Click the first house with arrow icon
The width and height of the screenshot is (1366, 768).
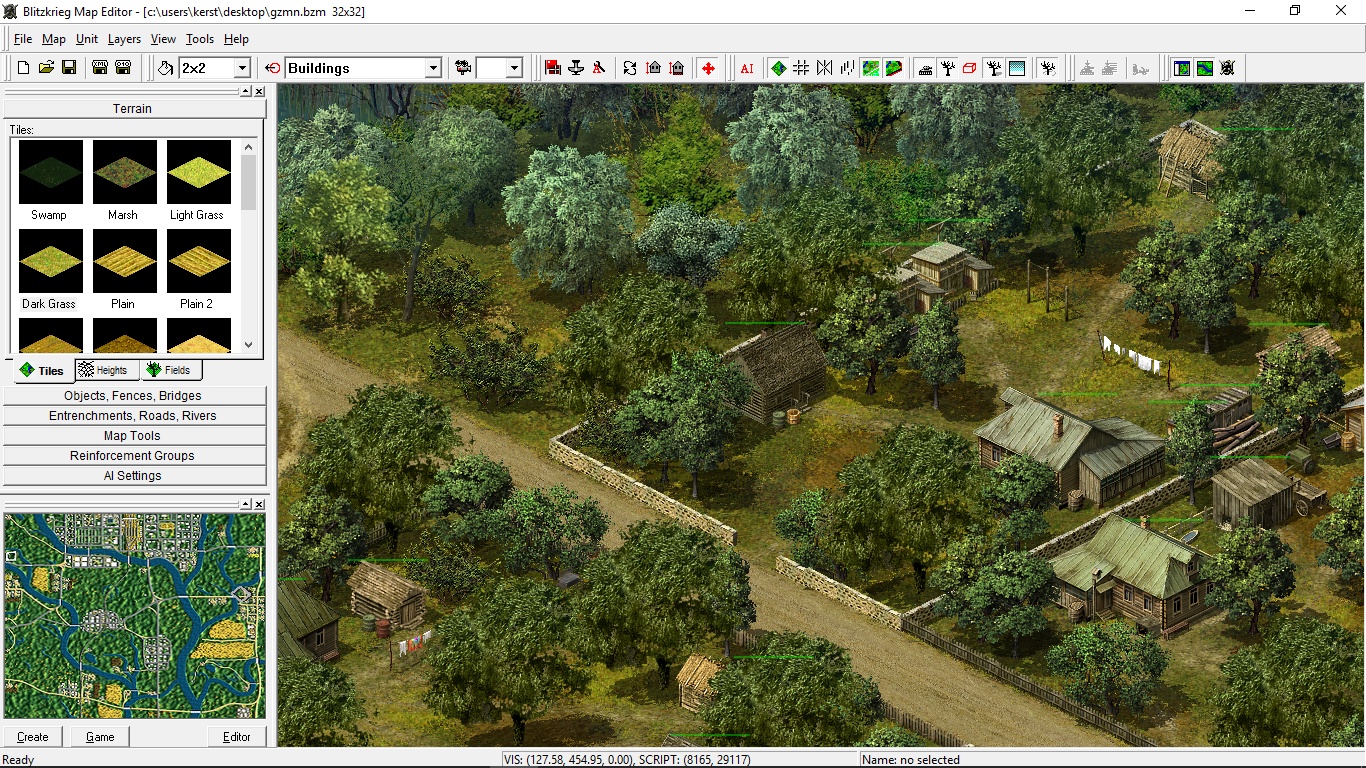tap(653, 68)
